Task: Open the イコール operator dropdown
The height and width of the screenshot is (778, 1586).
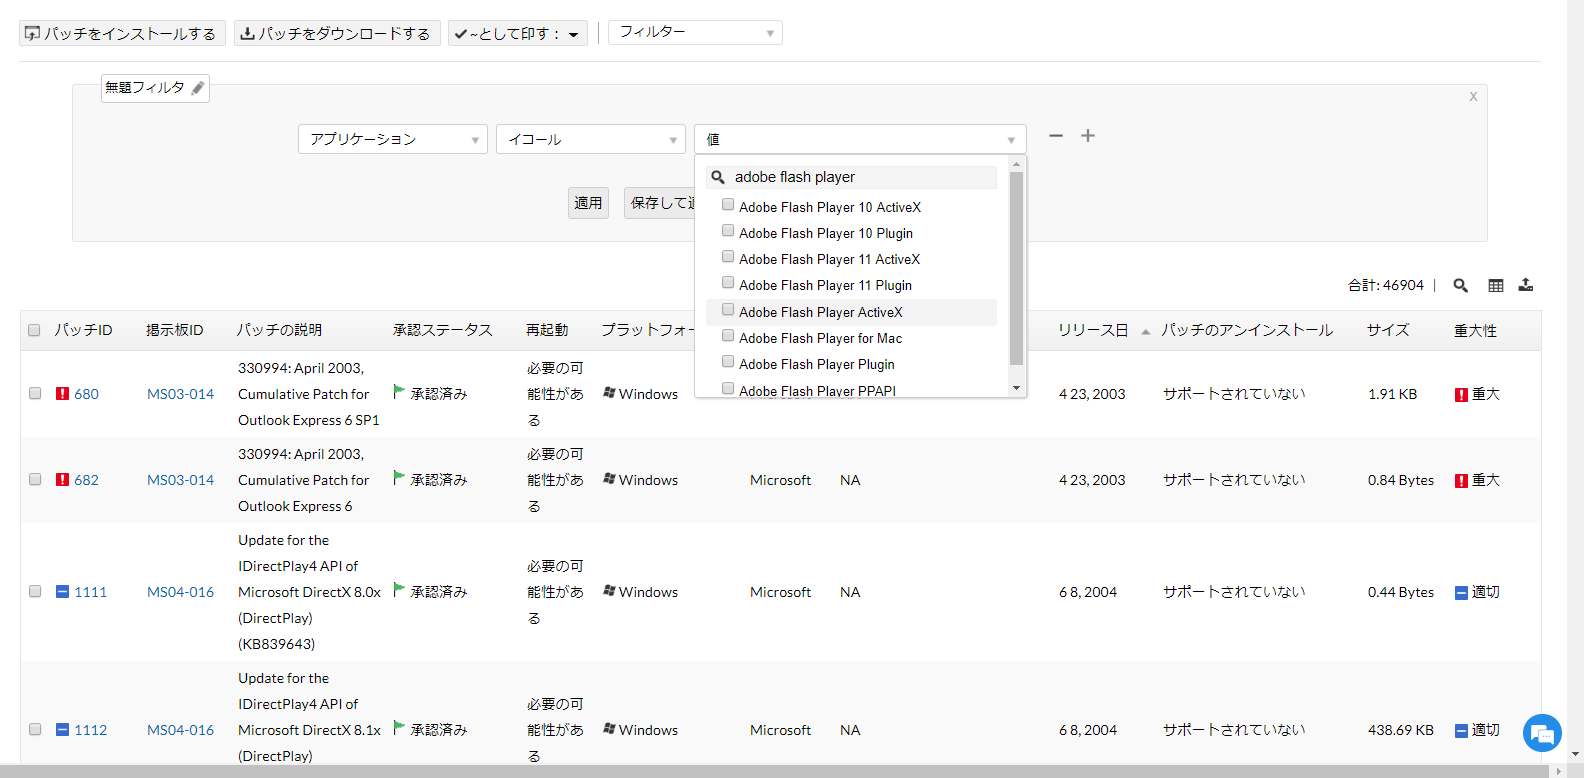Action: [x=590, y=140]
